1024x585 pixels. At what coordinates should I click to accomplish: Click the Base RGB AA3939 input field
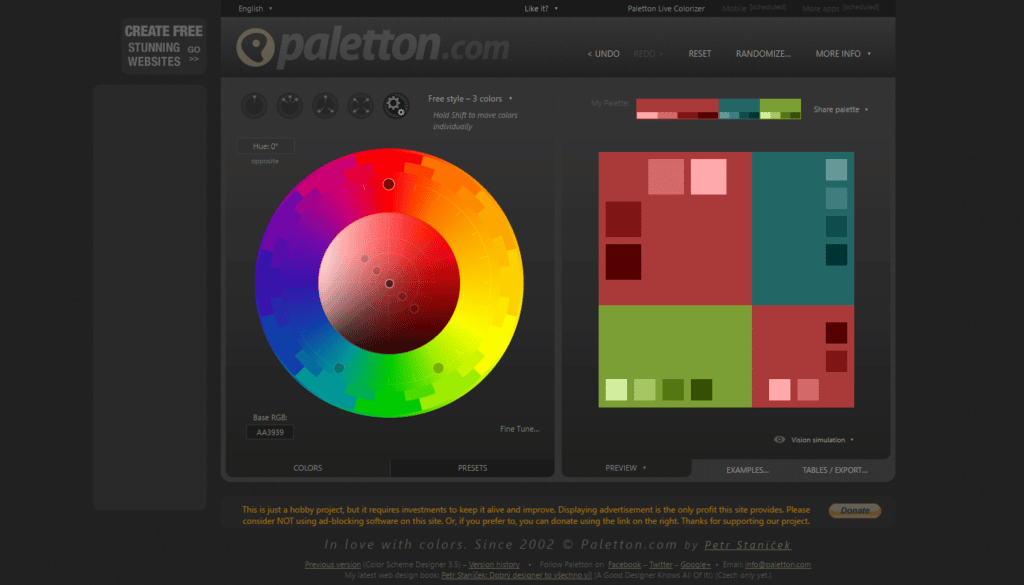coord(270,432)
